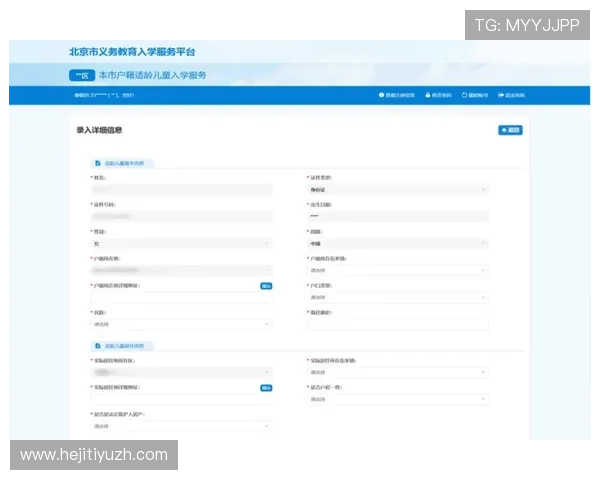Click the input field right of 民族

coord(398,324)
